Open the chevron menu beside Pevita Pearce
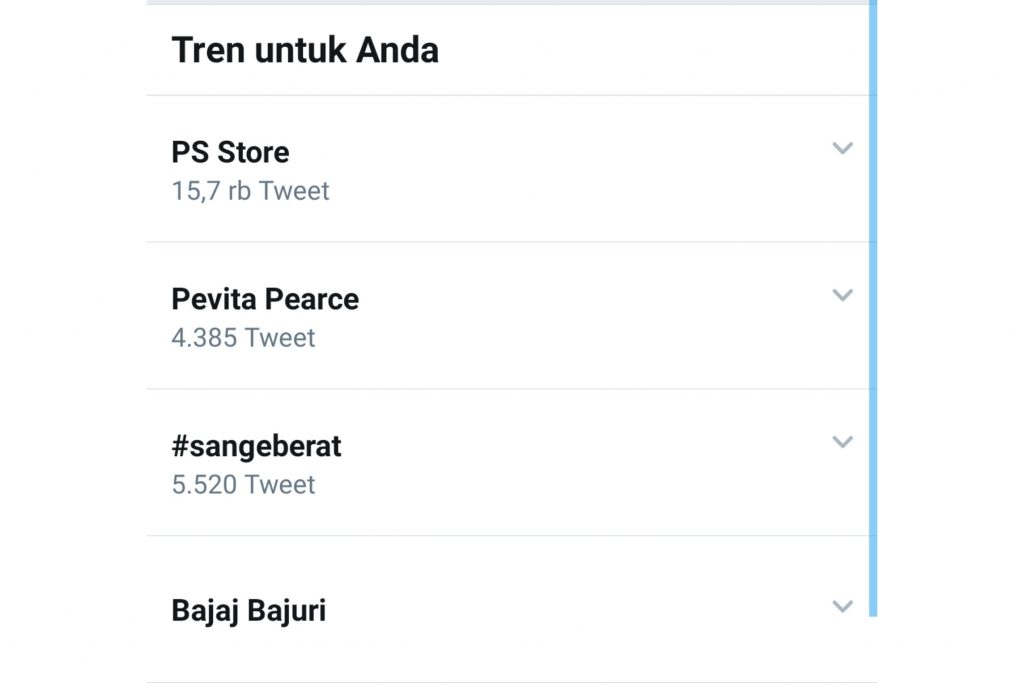 842,296
